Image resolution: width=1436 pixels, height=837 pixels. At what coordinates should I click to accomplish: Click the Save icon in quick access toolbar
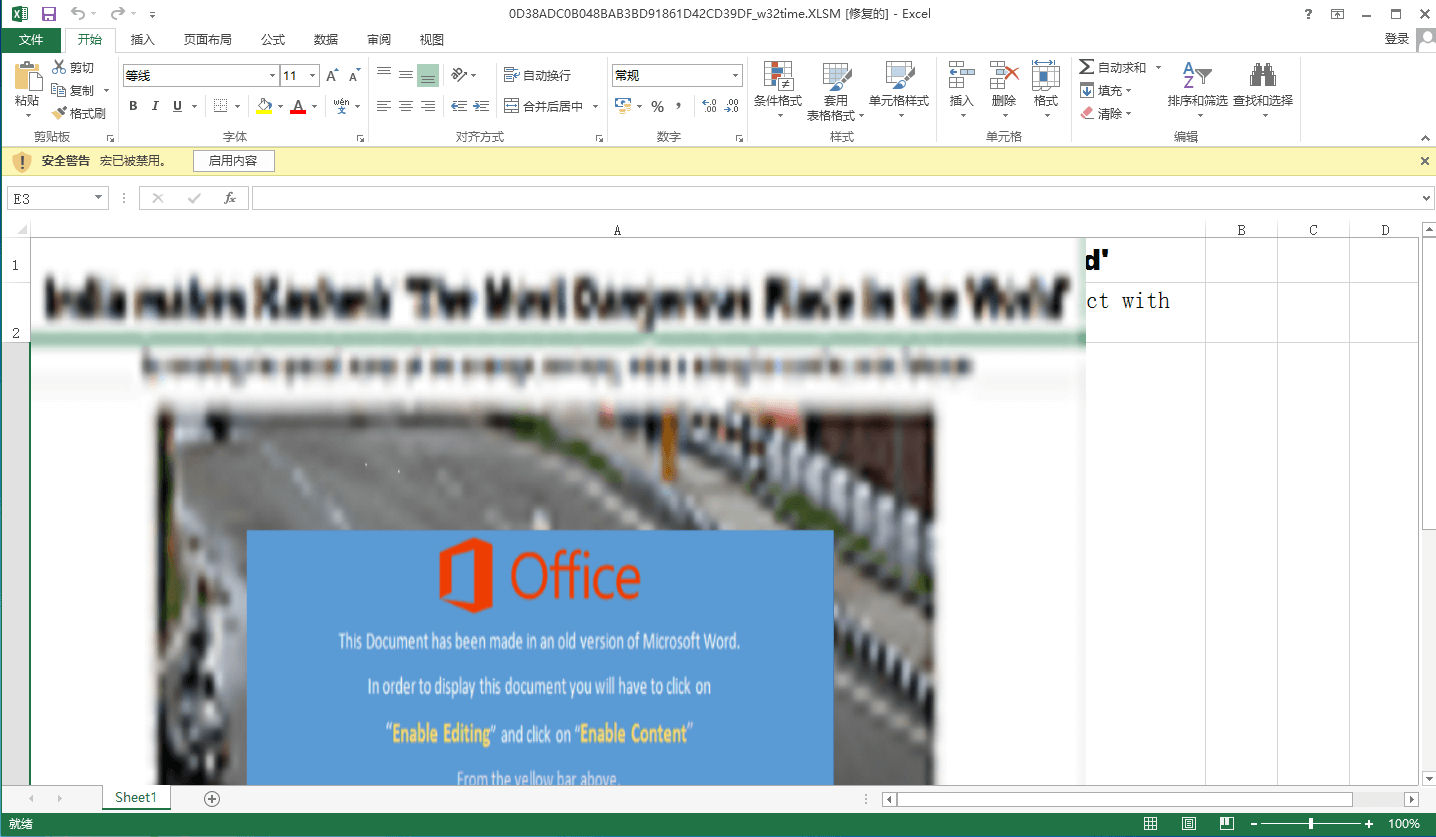click(x=48, y=14)
